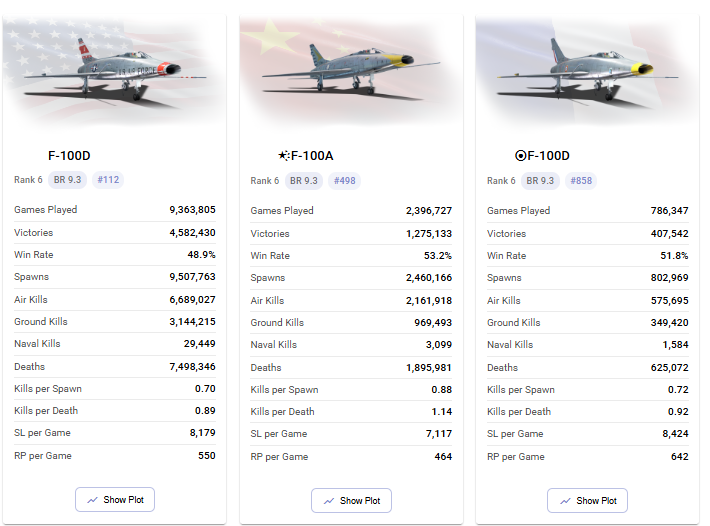Click the roundel icon beside French F-100D
This screenshot has height=526, width=710.
[520, 156]
